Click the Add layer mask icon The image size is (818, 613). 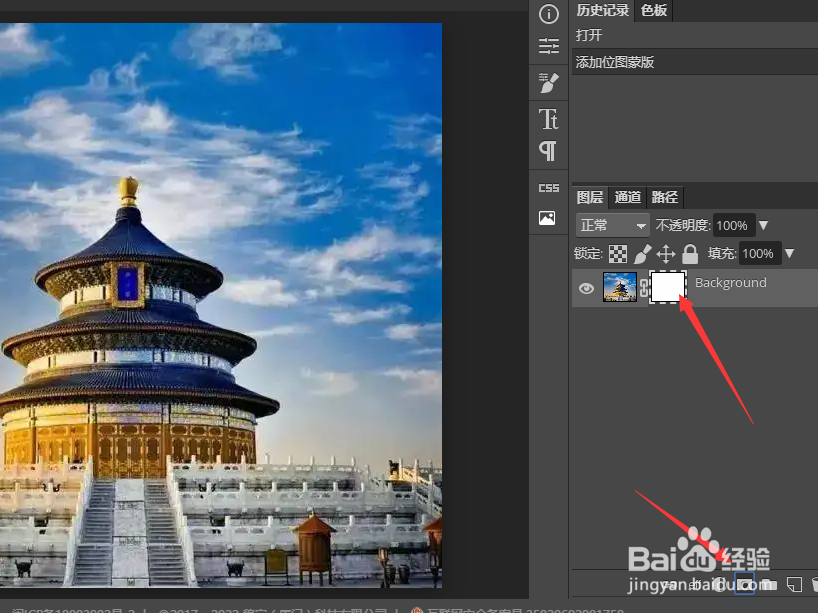point(745,584)
